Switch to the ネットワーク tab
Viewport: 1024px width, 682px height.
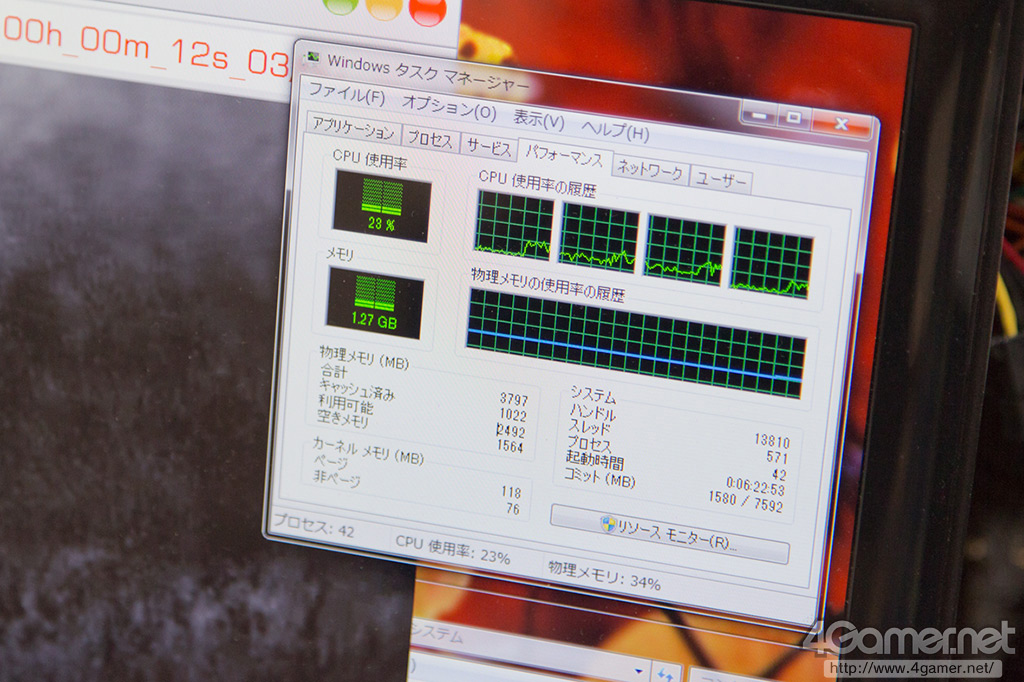[x=650, y=170]
